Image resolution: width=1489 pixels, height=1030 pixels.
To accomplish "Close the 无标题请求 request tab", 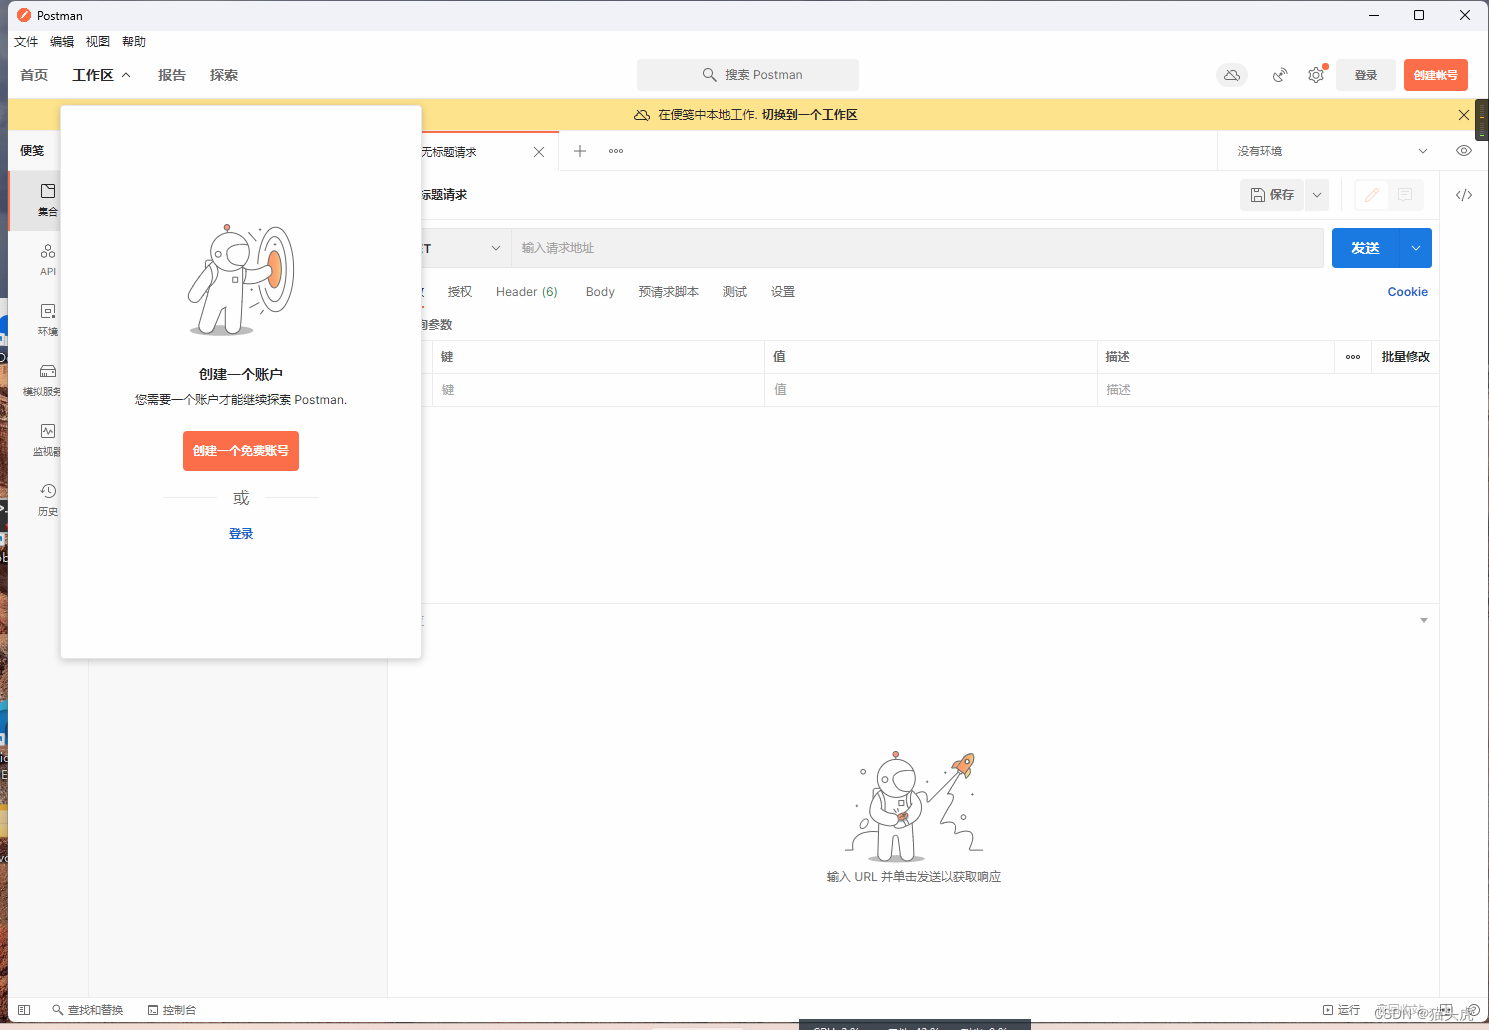I will [539, 152].
